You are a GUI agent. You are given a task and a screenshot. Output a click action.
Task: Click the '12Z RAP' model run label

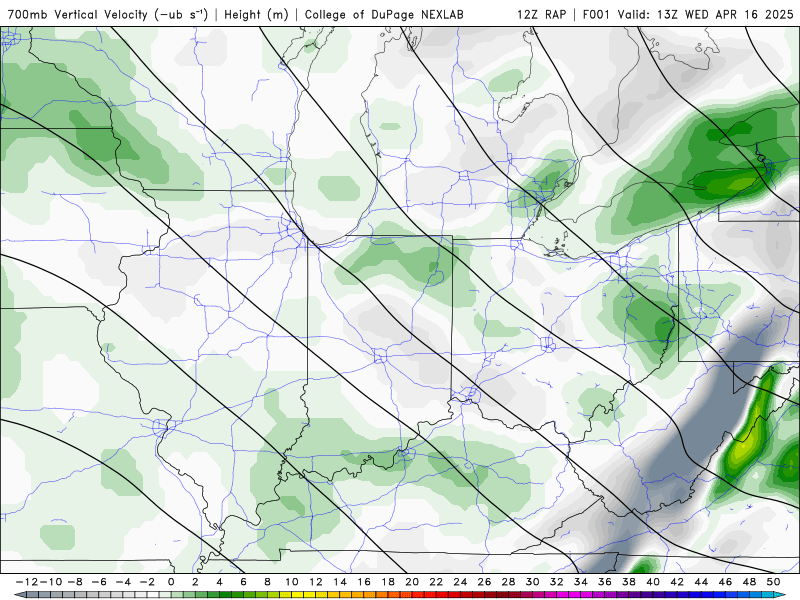click(x=541, y=14)
